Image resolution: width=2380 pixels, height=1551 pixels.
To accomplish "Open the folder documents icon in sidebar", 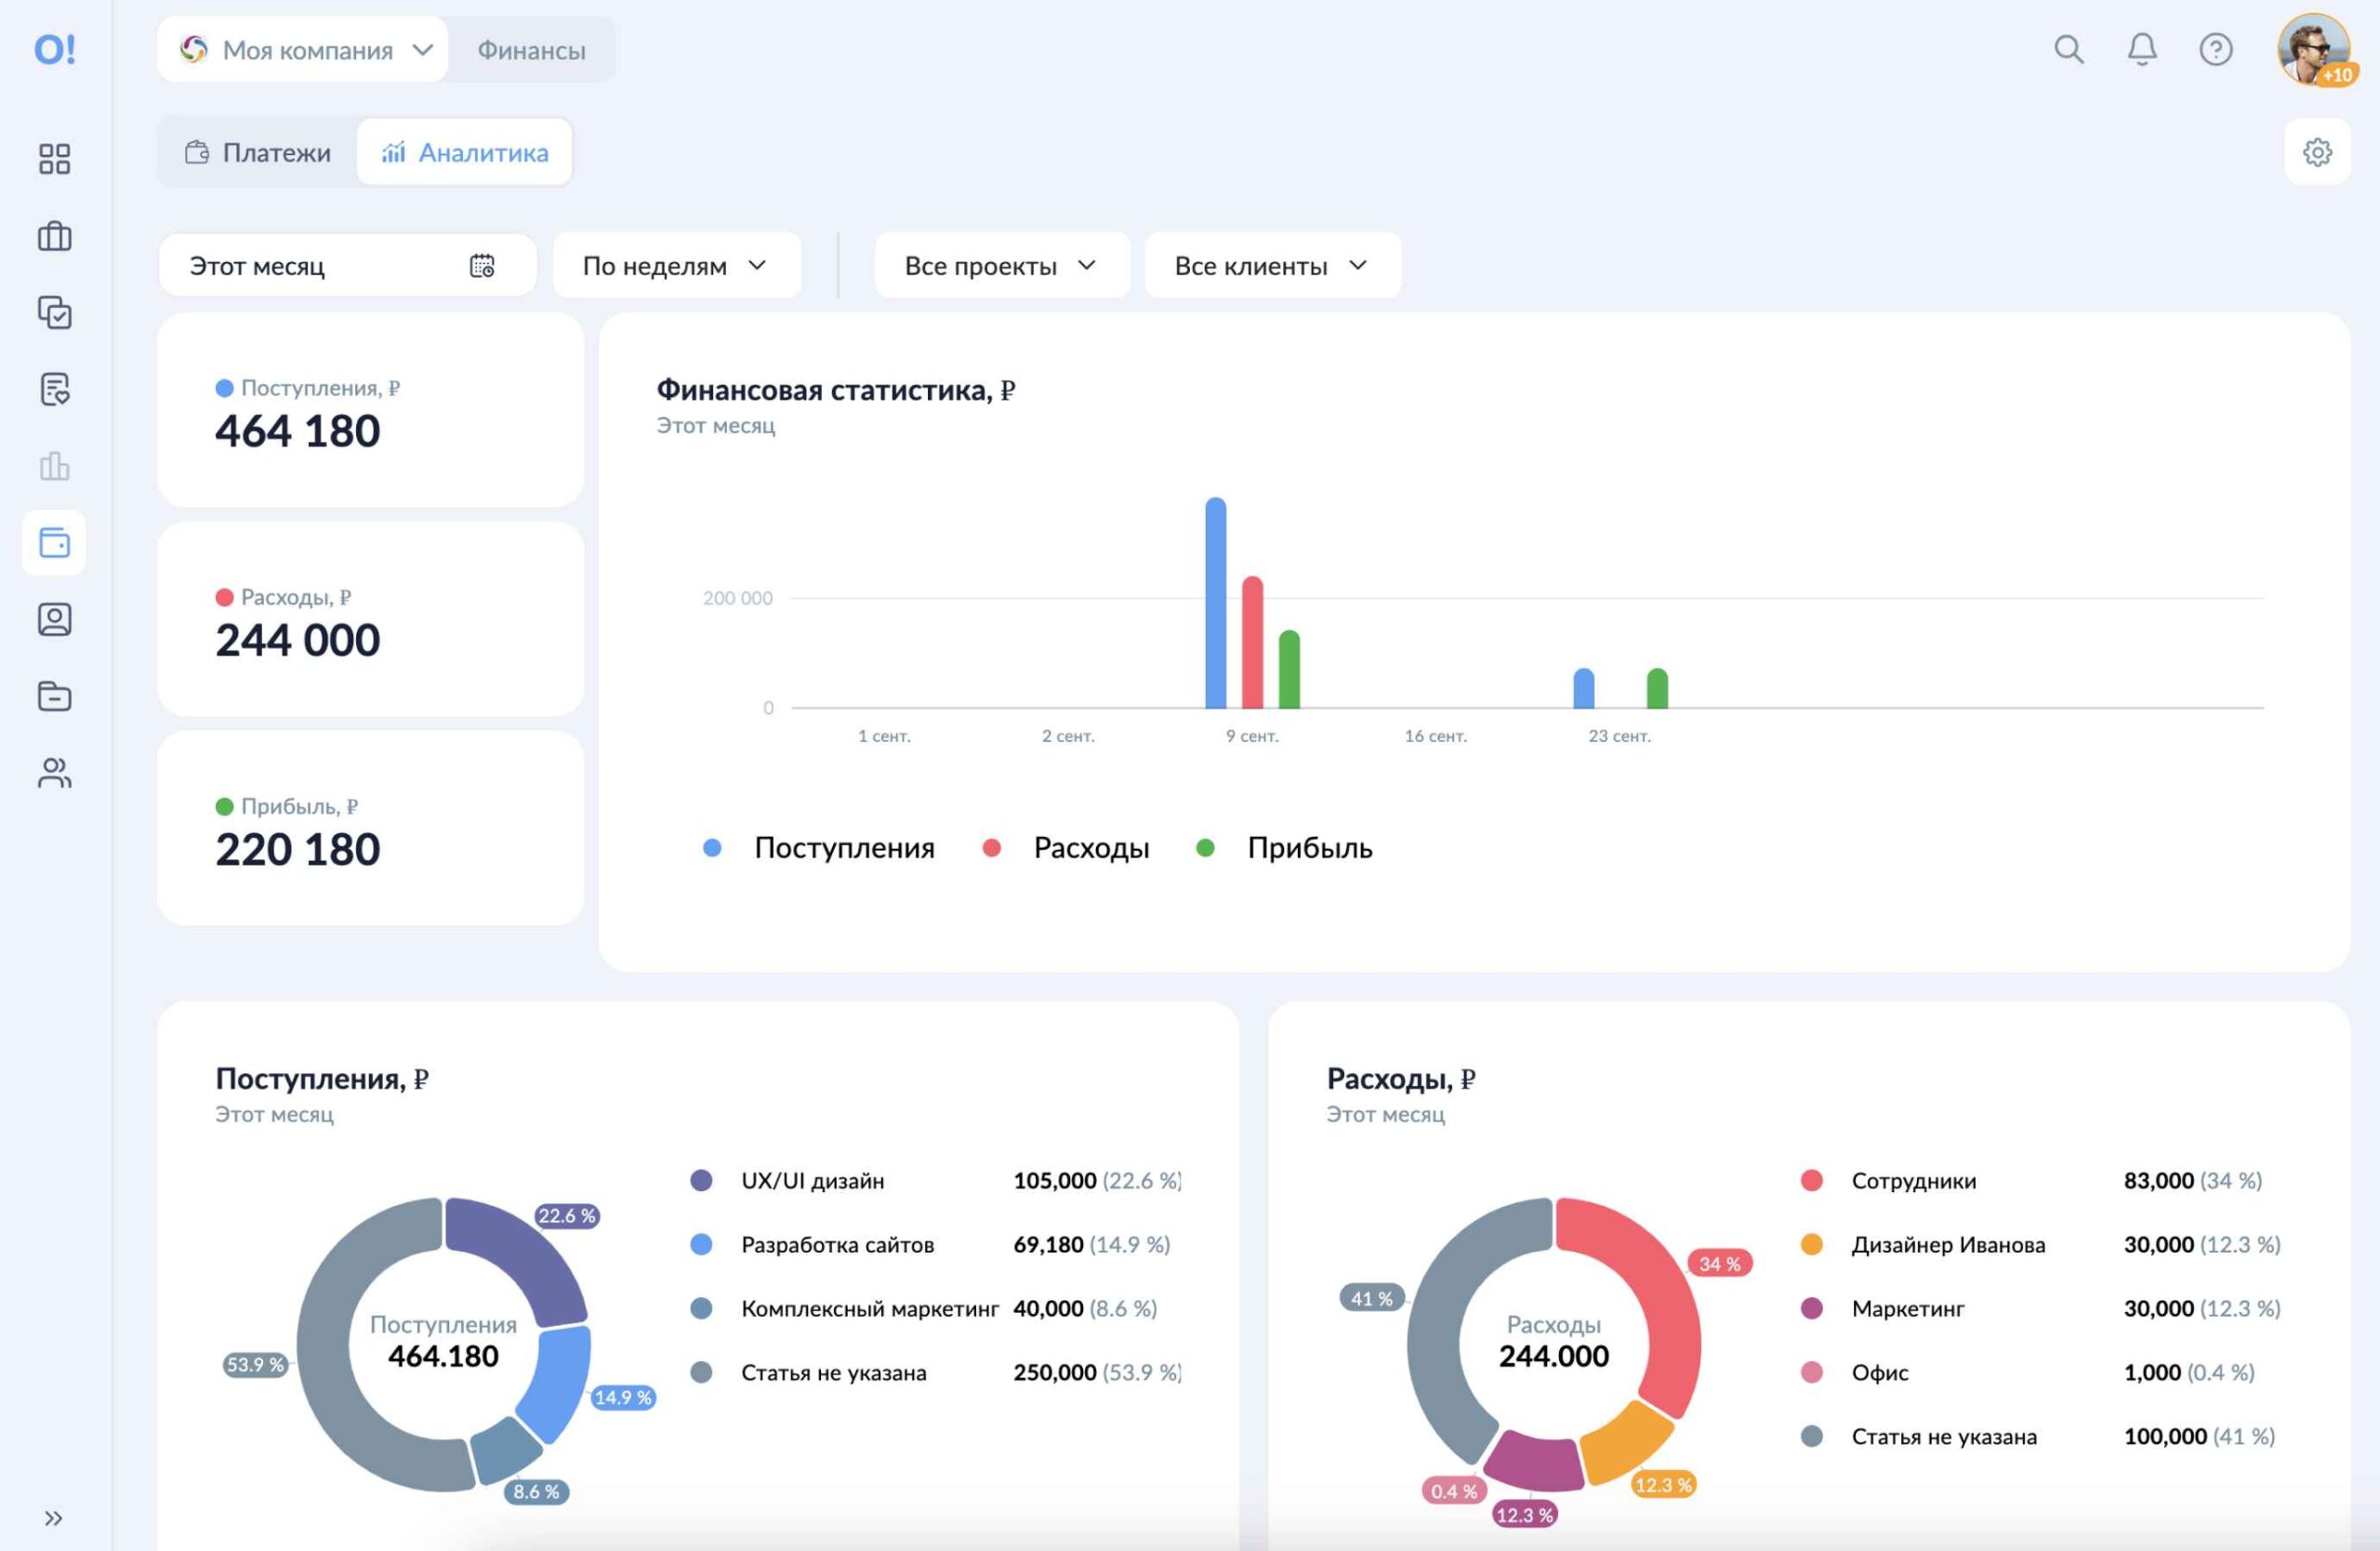I will (x=54, y=696).
